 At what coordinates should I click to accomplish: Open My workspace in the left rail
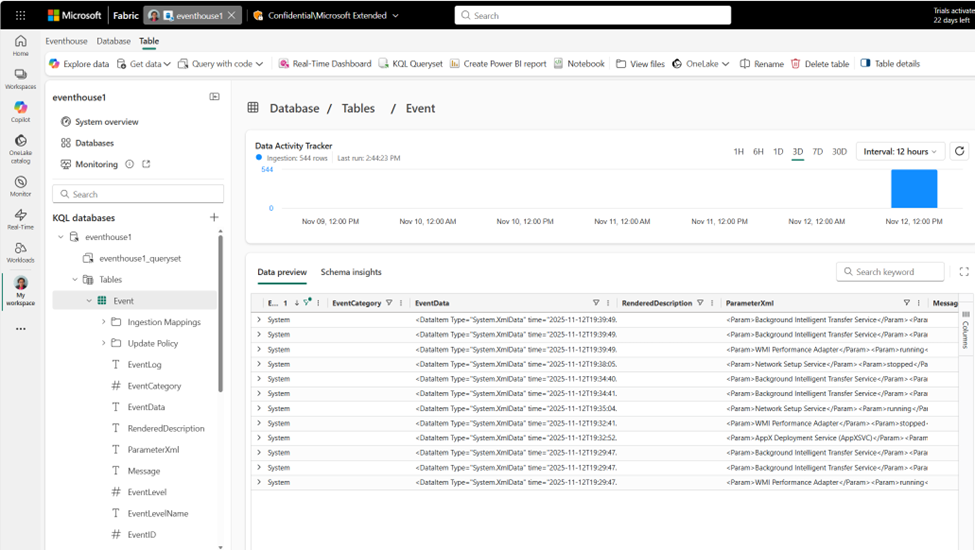point(21,291)
